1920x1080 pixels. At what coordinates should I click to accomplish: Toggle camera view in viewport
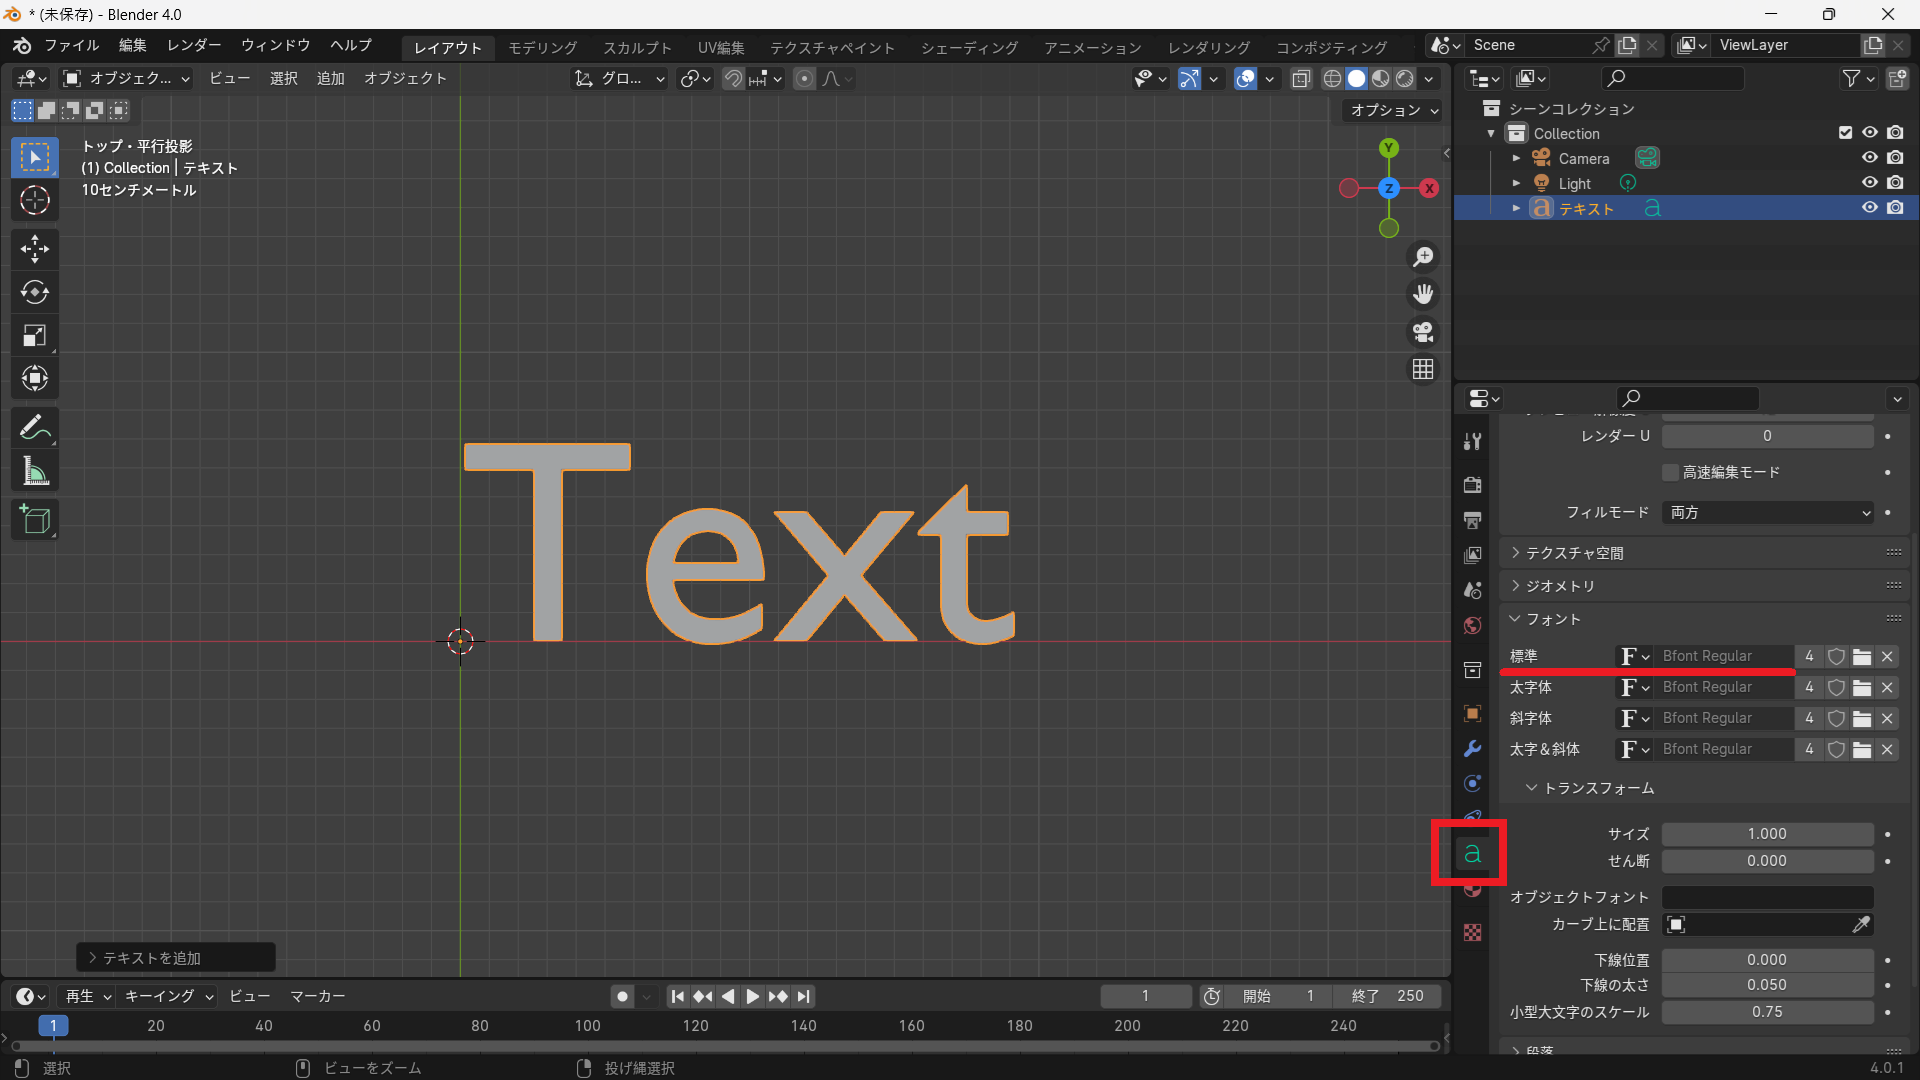[1423, 332]
